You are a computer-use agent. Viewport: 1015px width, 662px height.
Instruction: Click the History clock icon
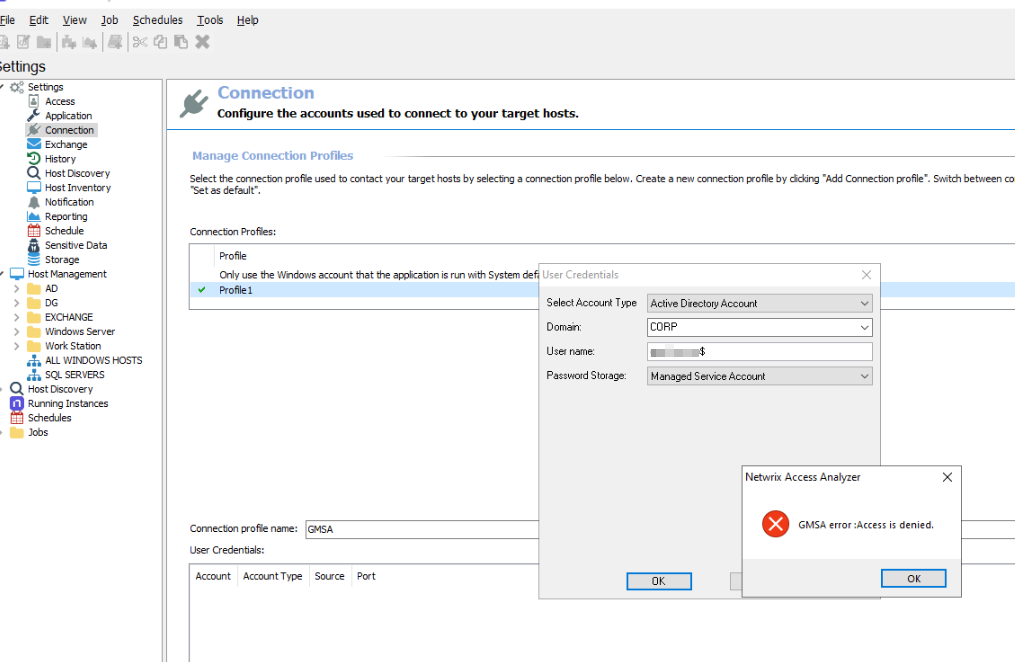coord(34,159)
